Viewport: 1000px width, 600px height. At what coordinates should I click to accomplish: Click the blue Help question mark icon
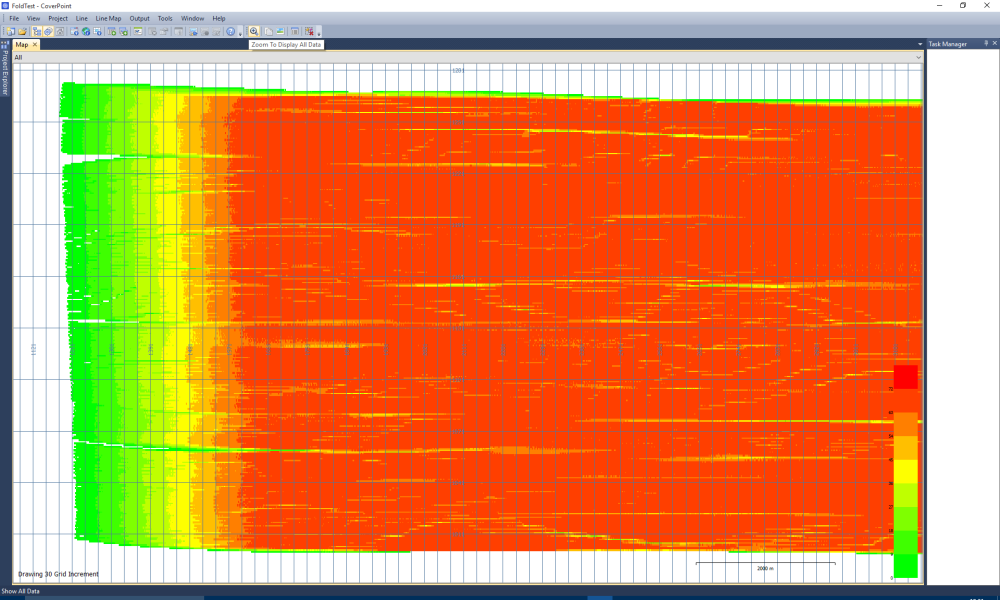click(230, 32)
